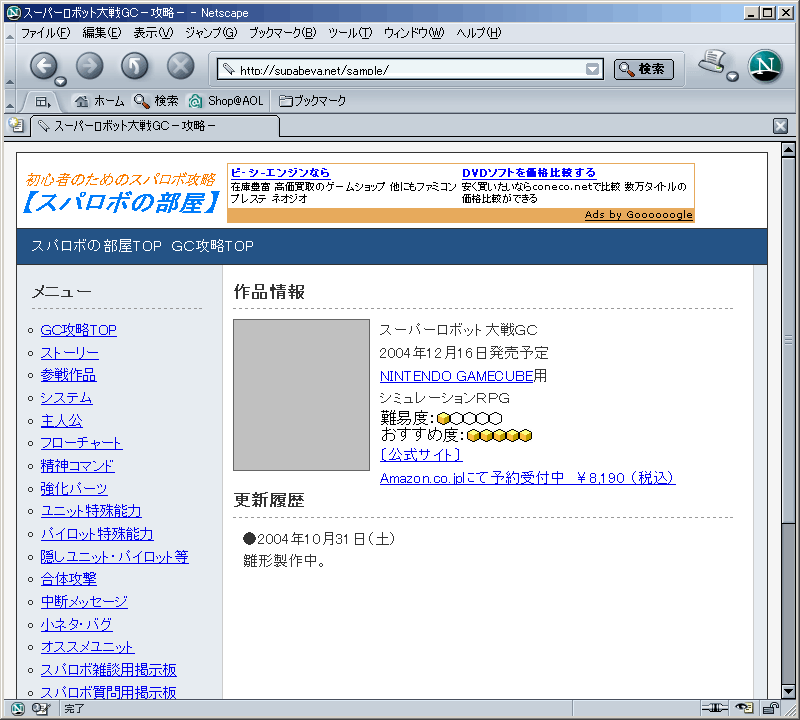Open the ブックマーク folder in personal toolbar
The image size is (800, 720).
(312, 101)
